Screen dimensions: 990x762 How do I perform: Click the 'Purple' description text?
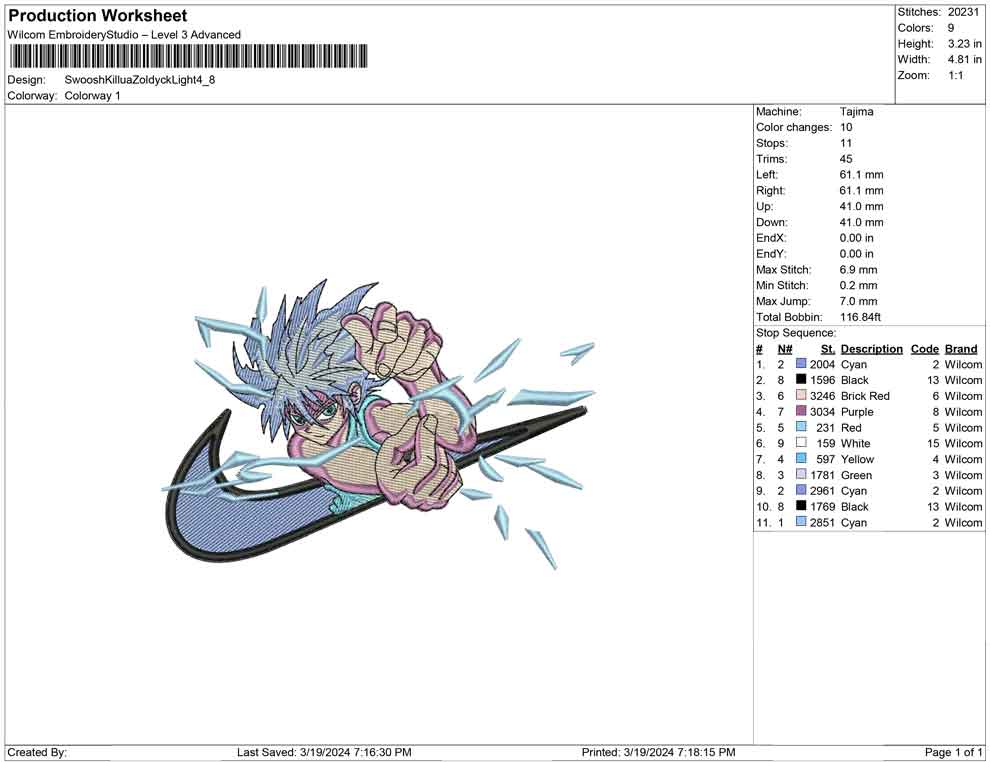857,412
